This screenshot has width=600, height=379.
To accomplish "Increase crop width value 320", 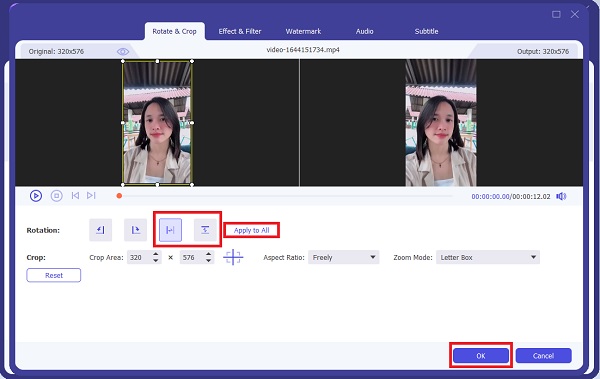I will pos(156,254).
